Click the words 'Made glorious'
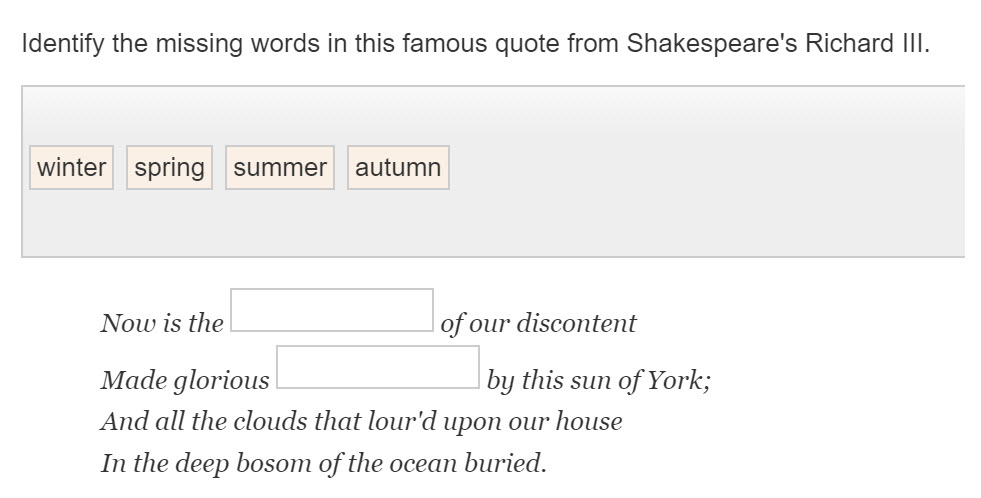Image resolution: width=981 pixels, height=498 pixels. (x=185, y=380)
